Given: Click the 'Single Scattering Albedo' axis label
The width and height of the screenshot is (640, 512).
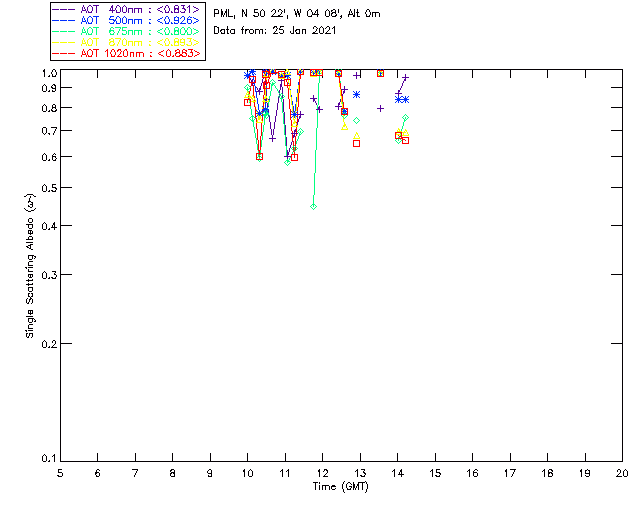Looking at the screenshot, I should (x=30, y=266).
